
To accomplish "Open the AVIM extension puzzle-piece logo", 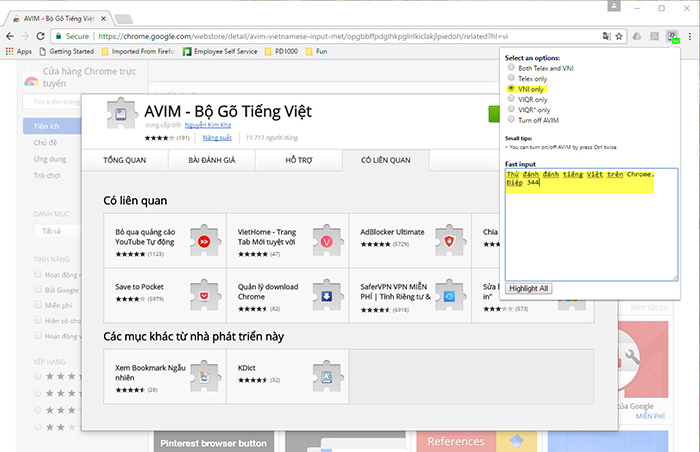I will click(121, 113).
